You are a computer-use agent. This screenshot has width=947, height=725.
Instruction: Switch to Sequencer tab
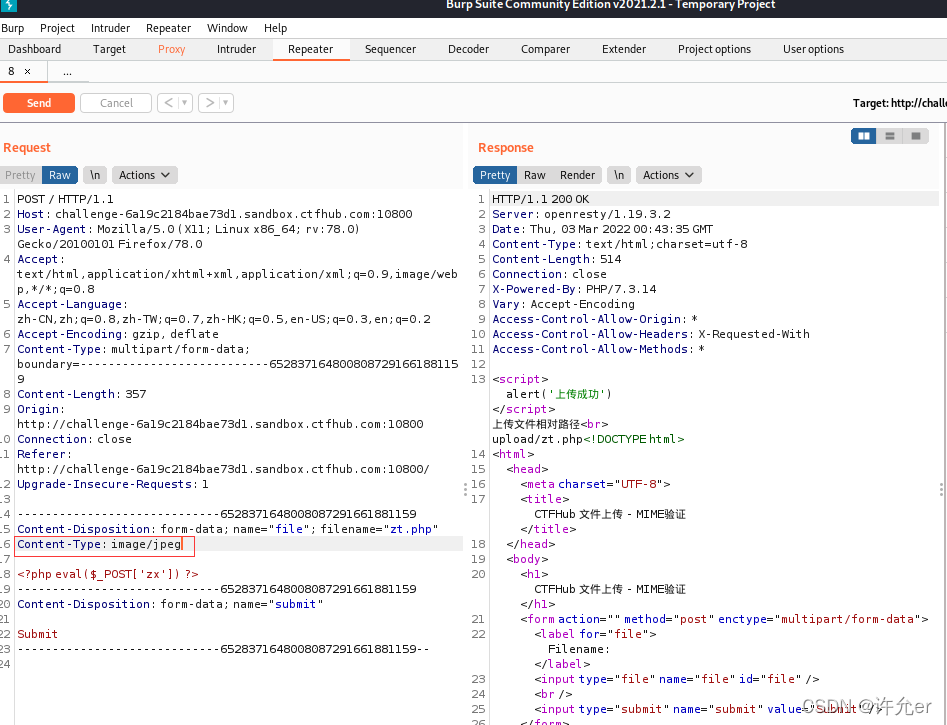coord(390,50)
